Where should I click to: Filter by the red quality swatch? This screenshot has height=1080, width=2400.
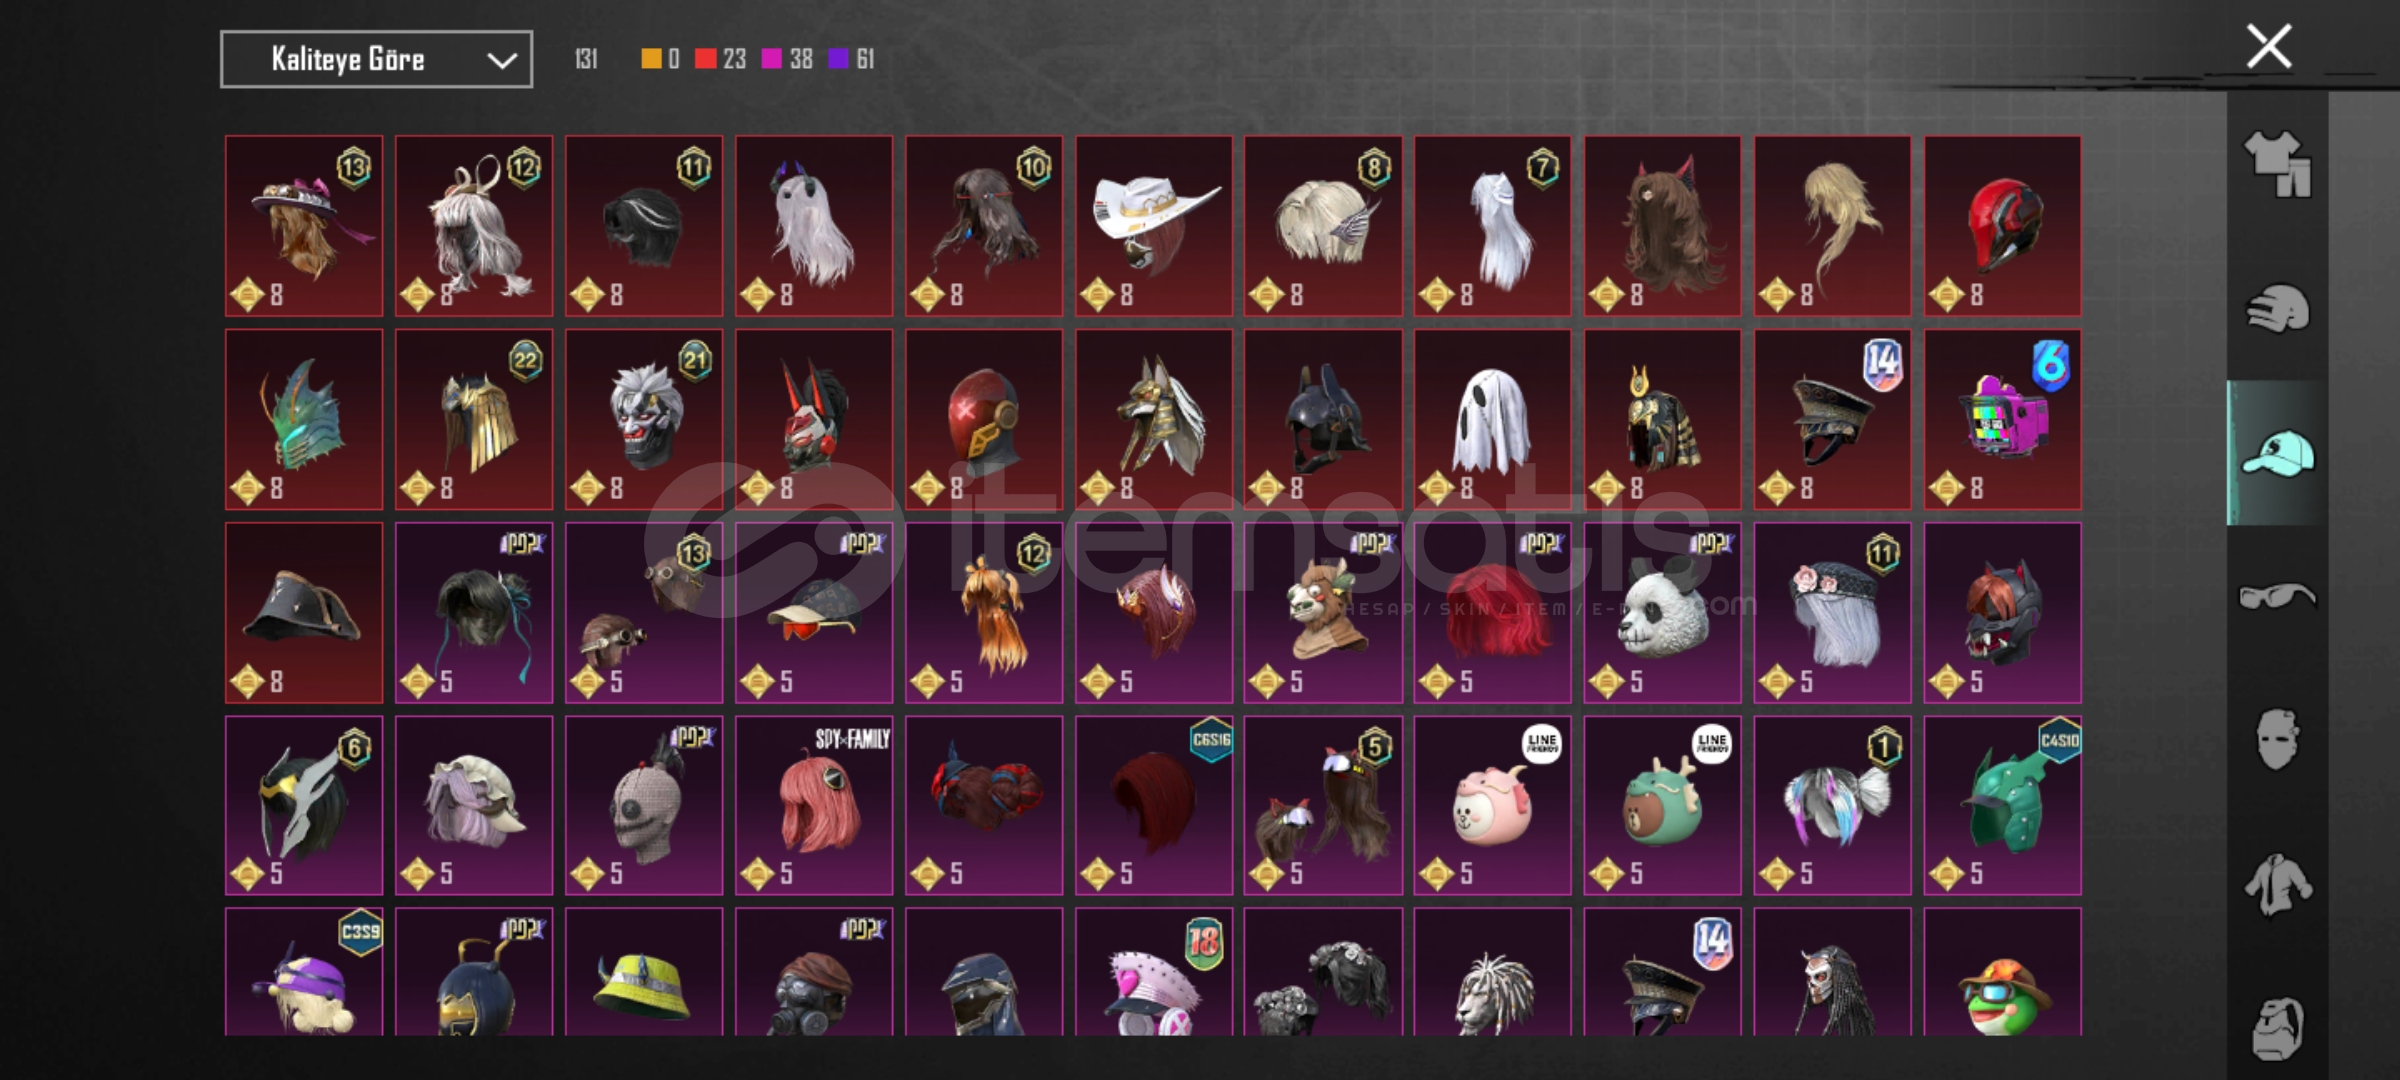coord(705,59)
